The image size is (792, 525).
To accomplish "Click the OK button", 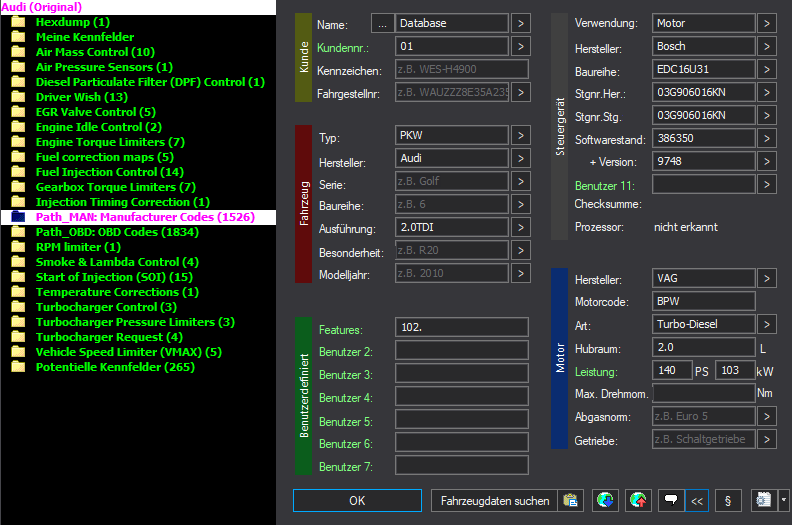I will [x=357, y=501].
